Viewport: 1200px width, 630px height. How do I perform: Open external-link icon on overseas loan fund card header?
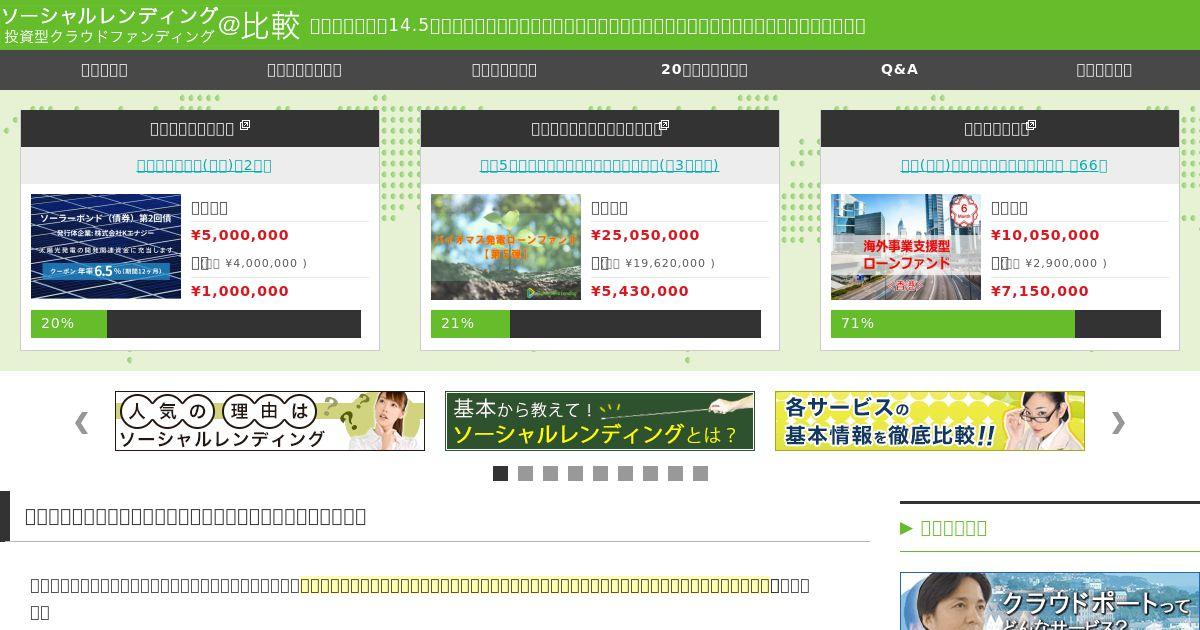pyautogui.click(x=1031, y=126)
